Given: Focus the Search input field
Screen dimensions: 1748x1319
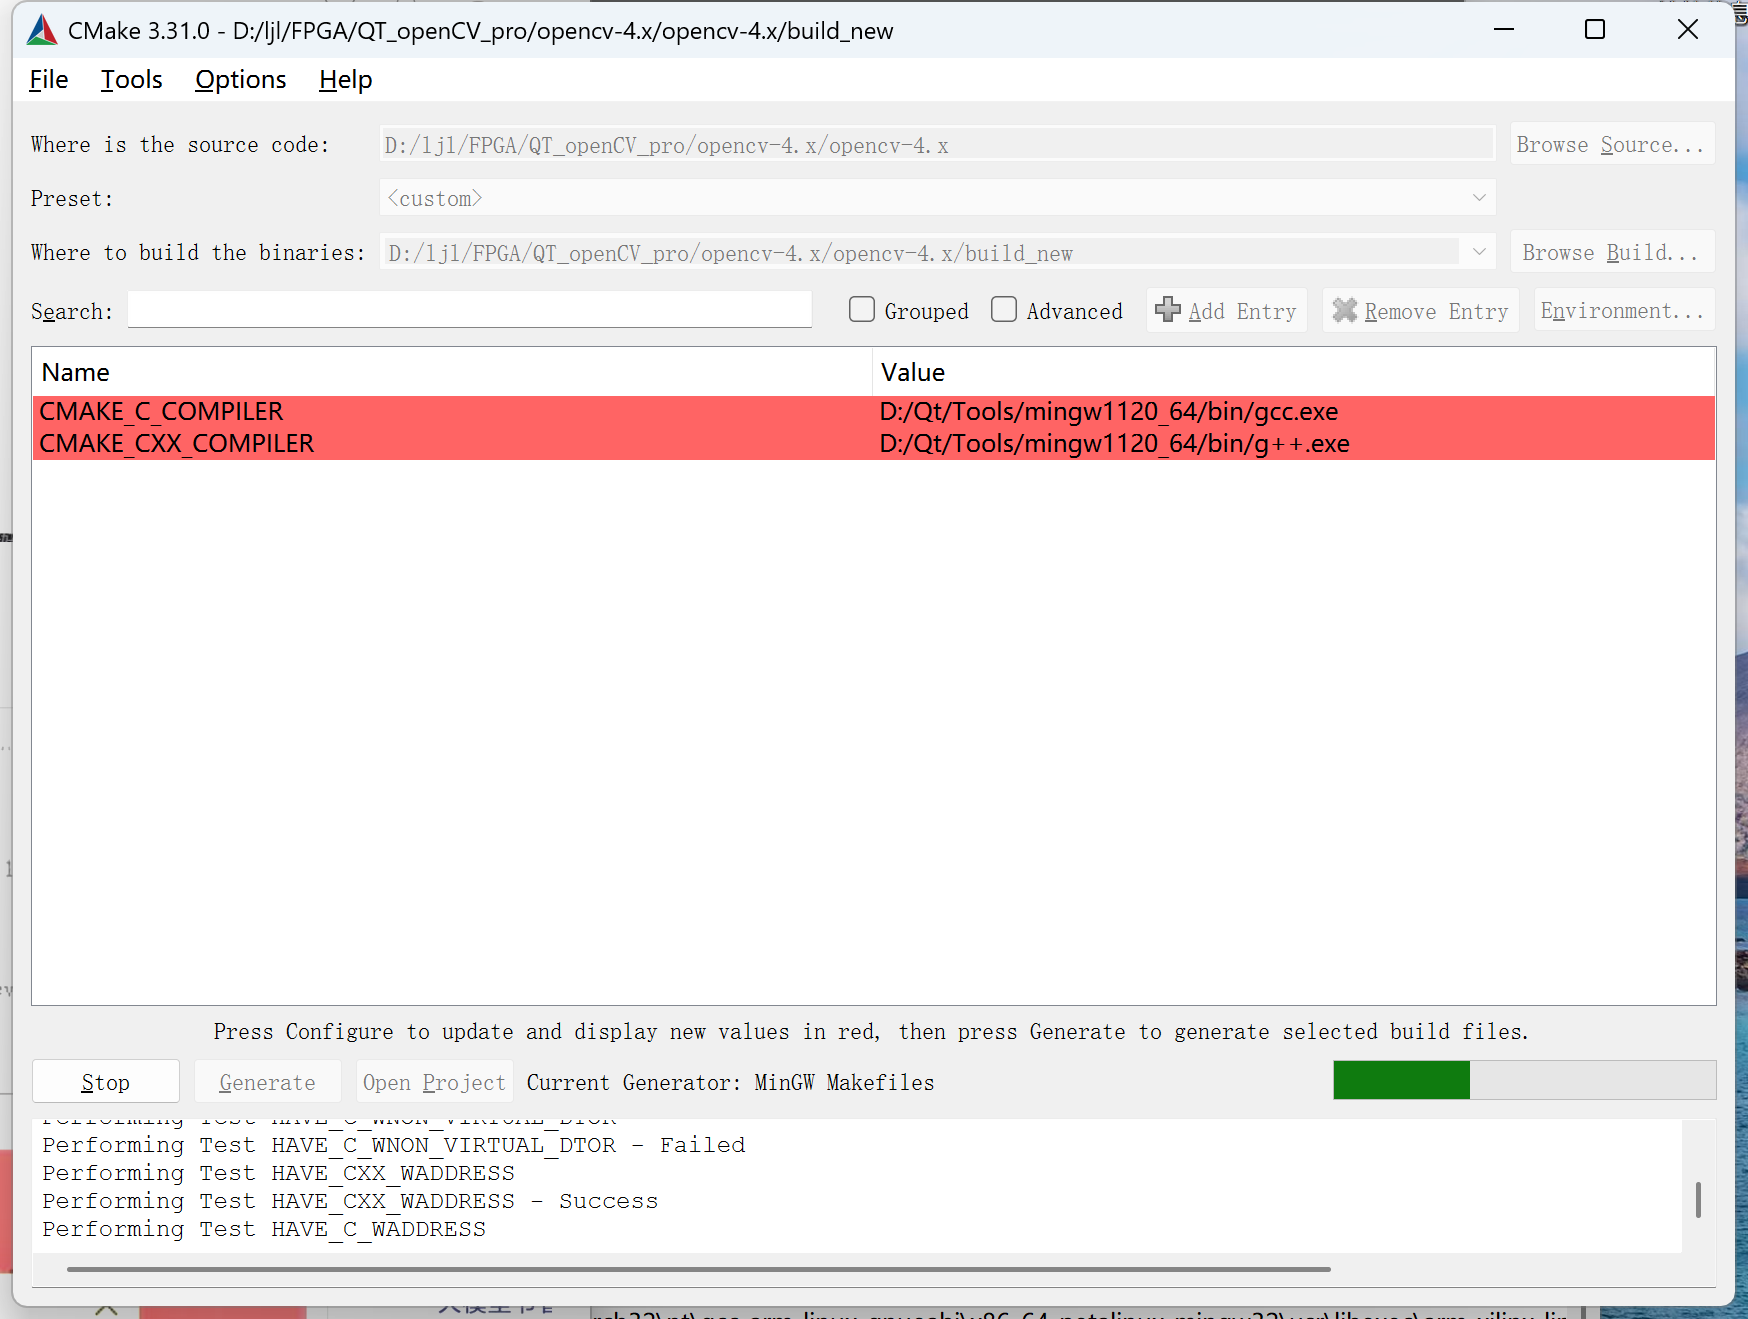Looking at the screenshot, I should point(470,310).
